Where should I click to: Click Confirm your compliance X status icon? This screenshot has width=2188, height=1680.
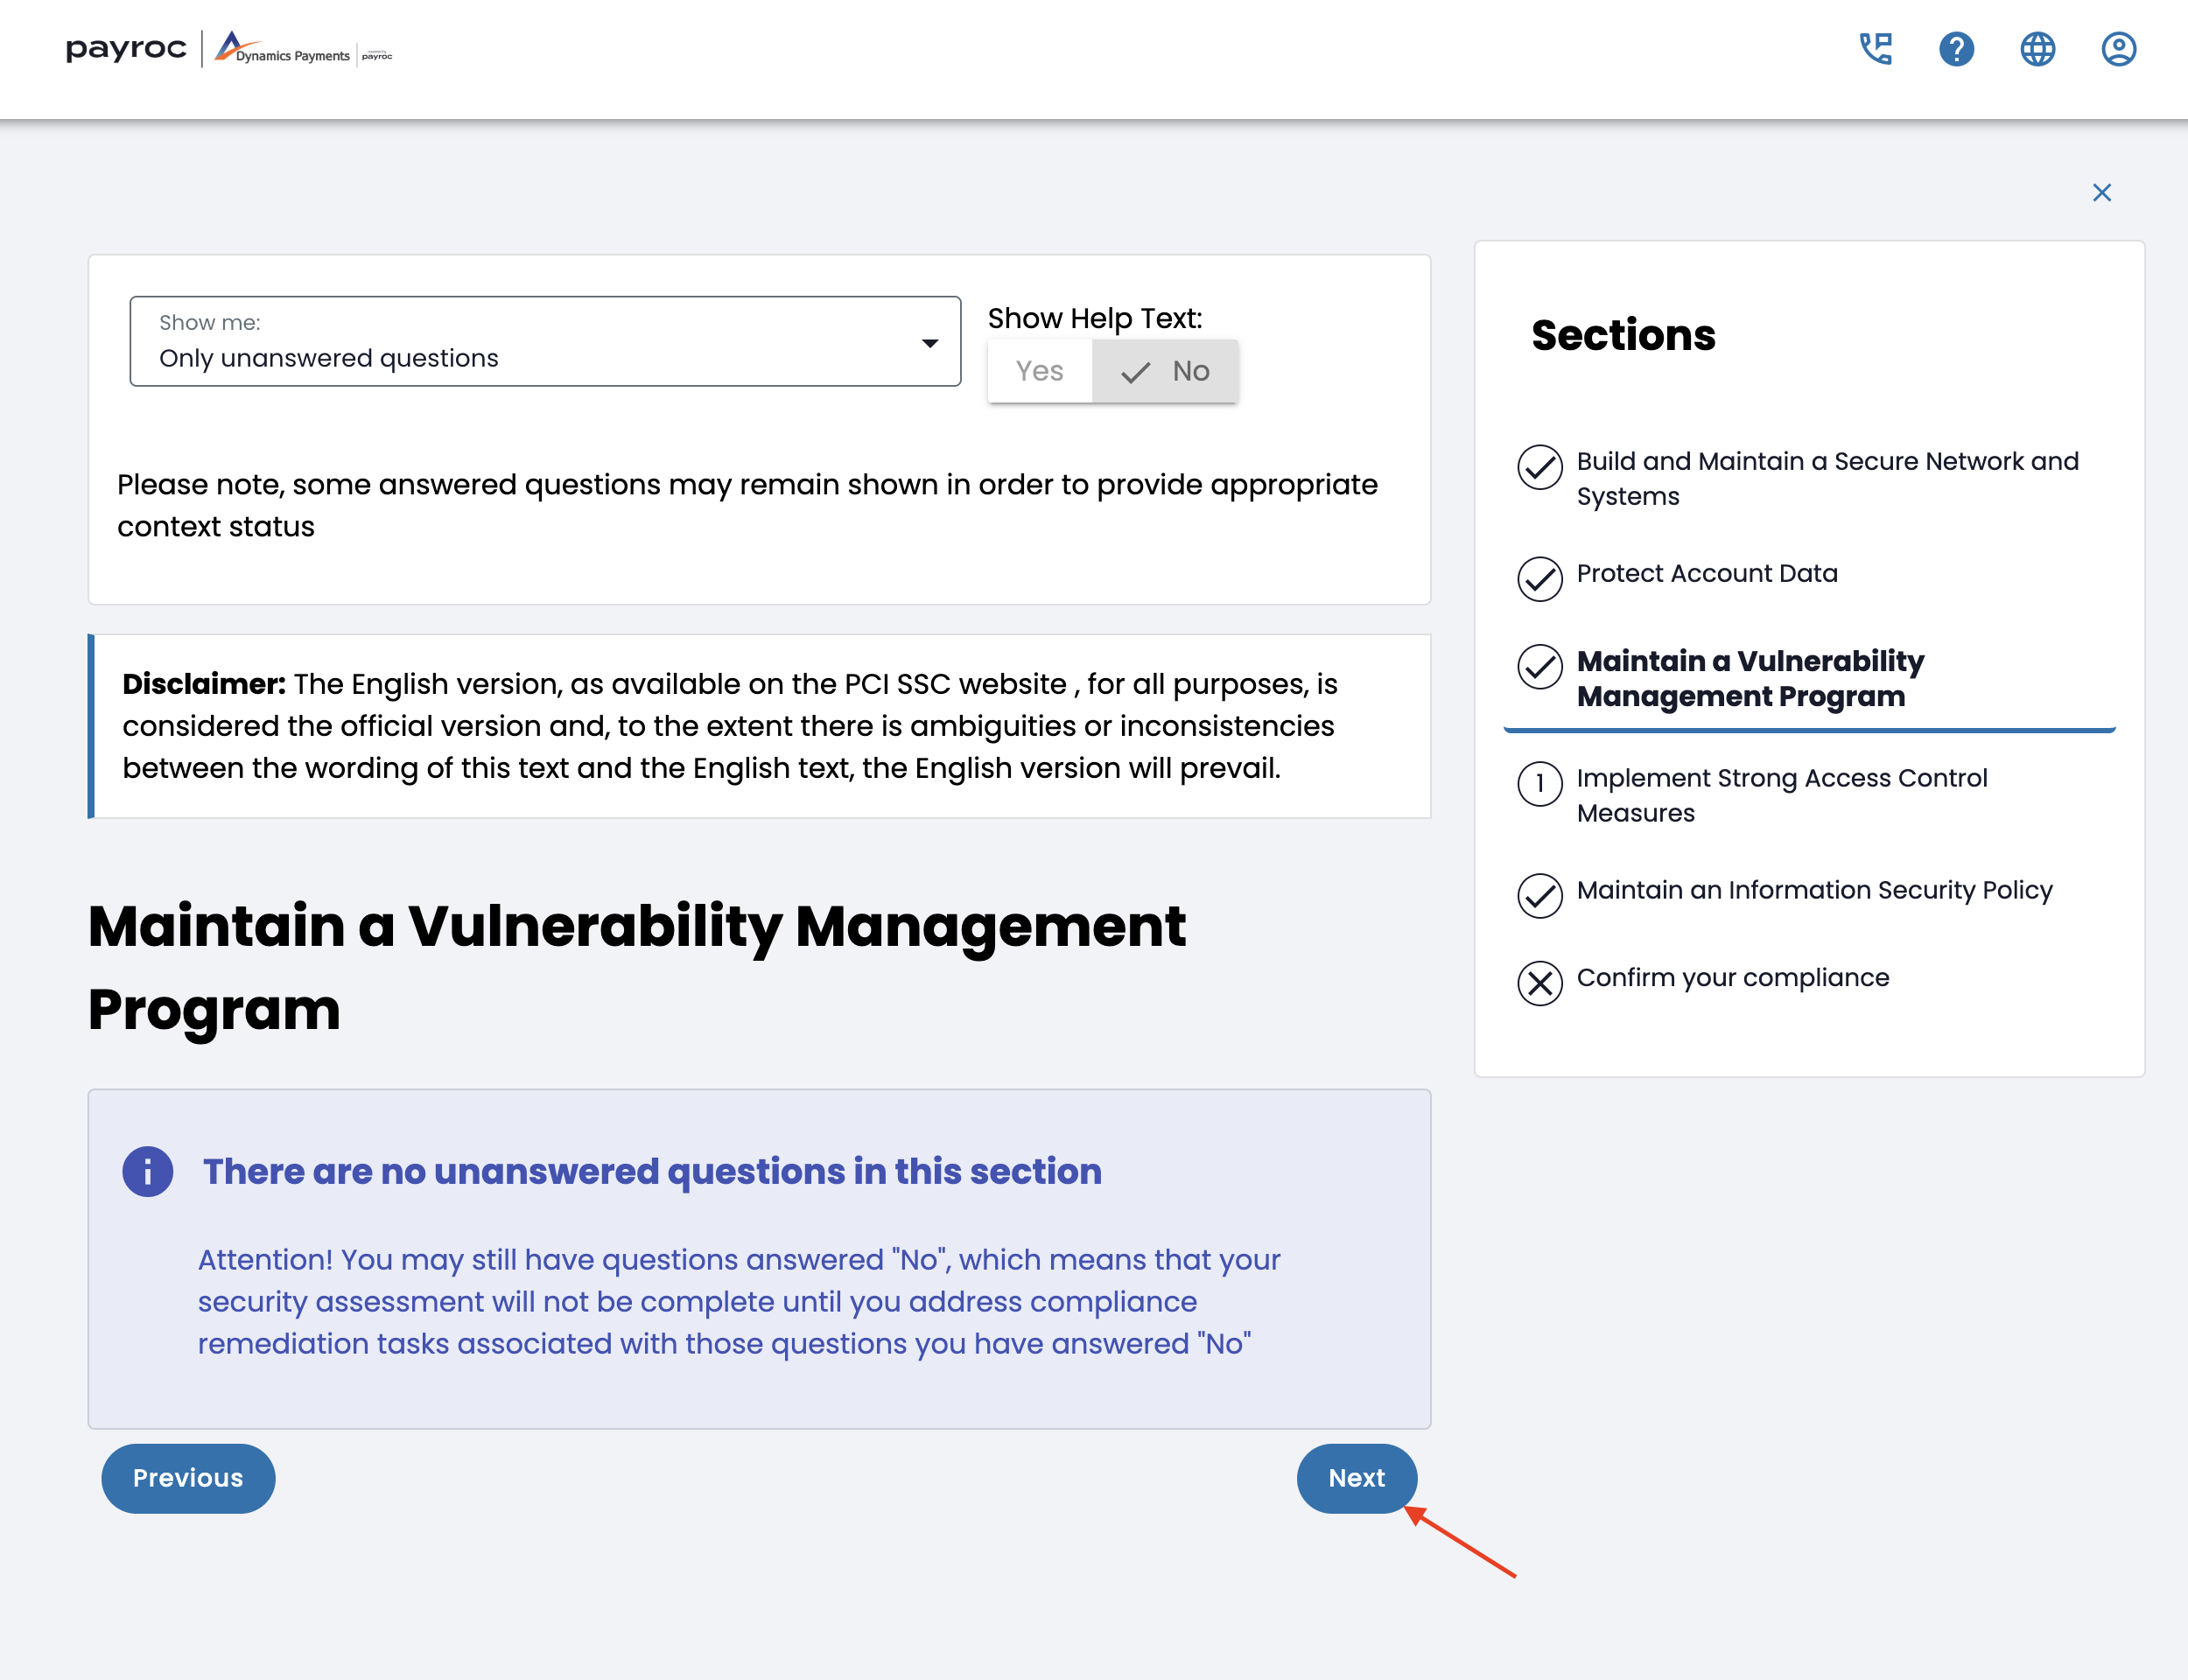click(x=1539, y=983)
